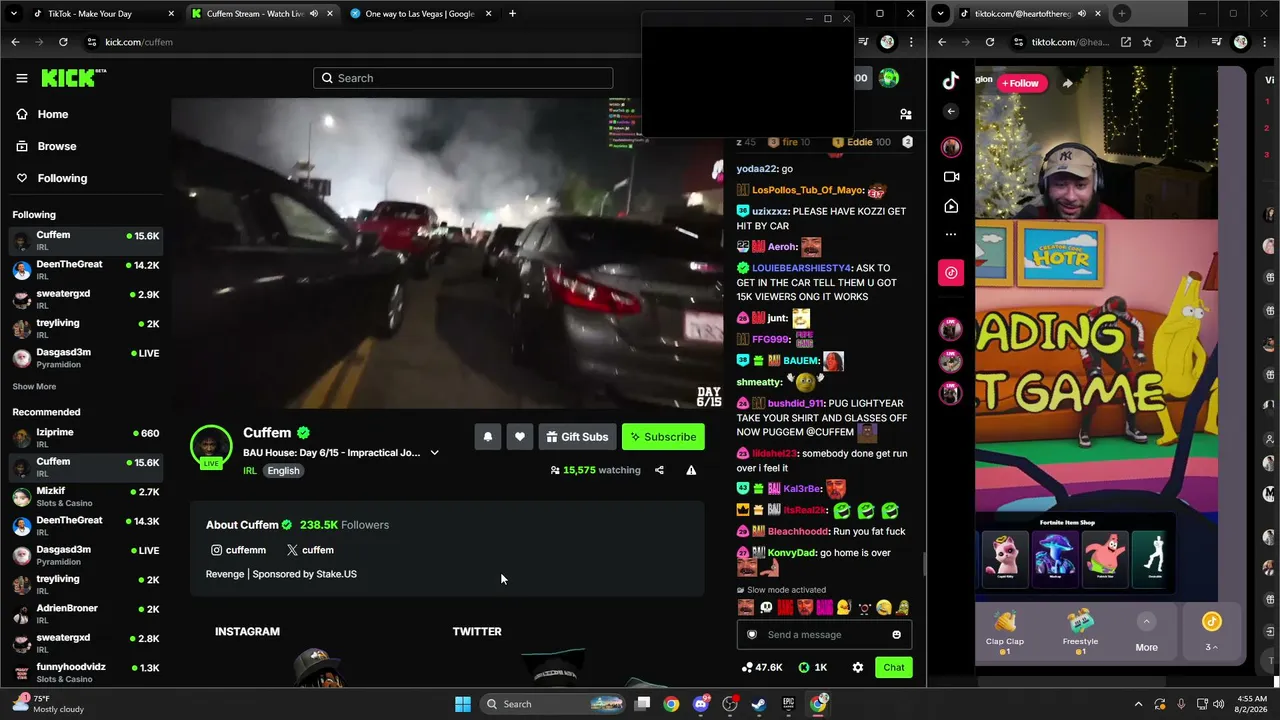
Task: Open Mizkif in Recommended list
Action: [84, 497]
